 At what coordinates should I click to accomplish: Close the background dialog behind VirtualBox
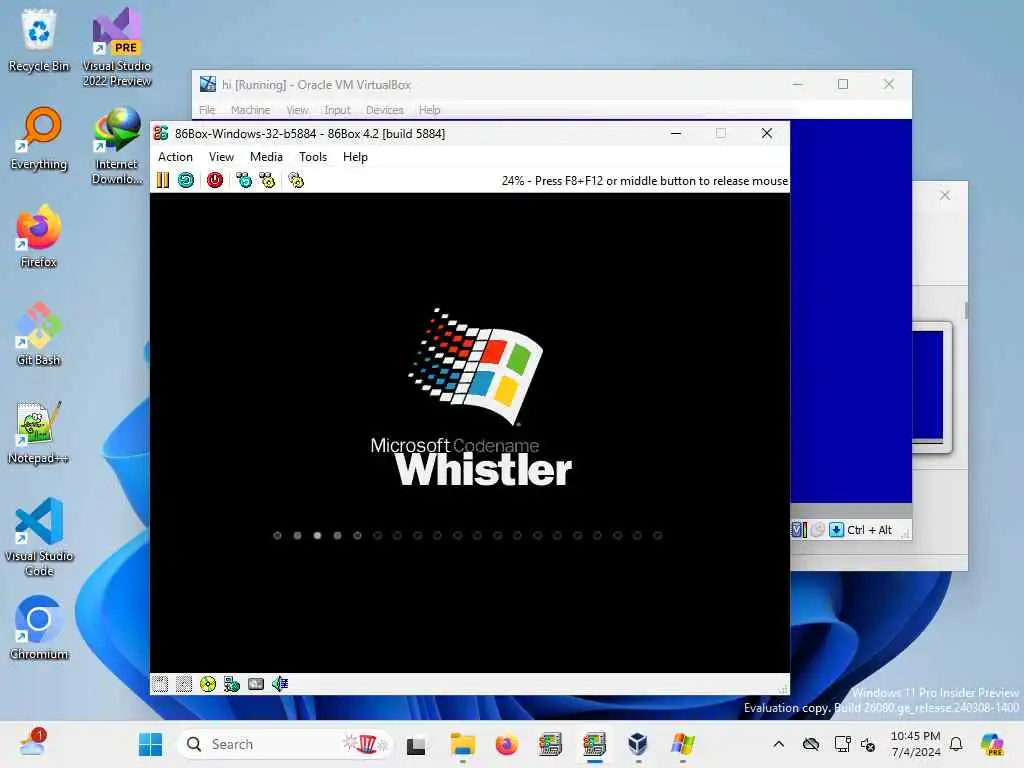[944, 195]
